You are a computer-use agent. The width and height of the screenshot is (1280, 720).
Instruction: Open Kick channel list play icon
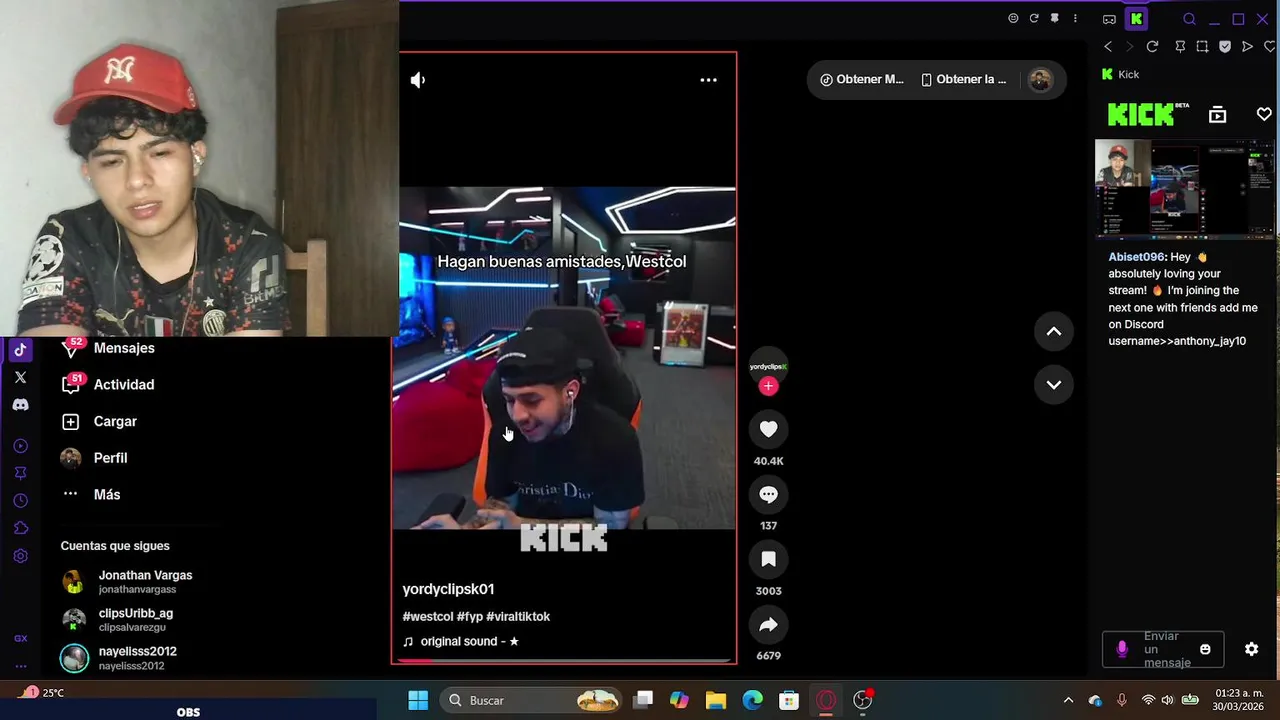point(1217,115)
